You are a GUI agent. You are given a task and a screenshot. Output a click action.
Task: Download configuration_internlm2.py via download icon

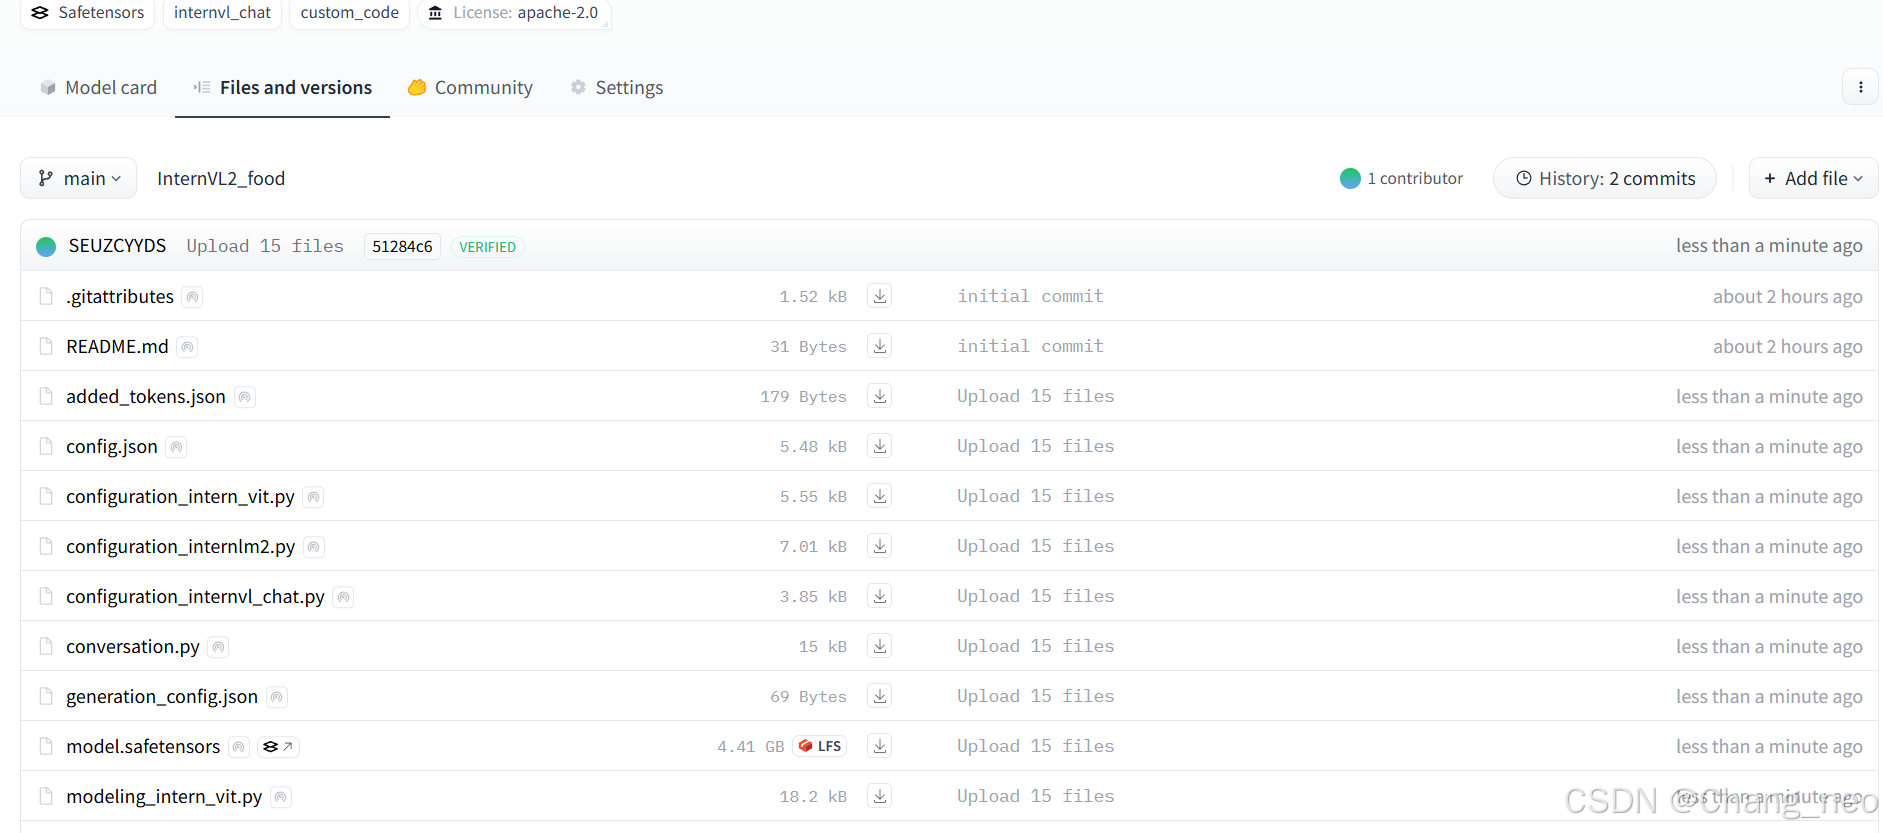[880, 546]
